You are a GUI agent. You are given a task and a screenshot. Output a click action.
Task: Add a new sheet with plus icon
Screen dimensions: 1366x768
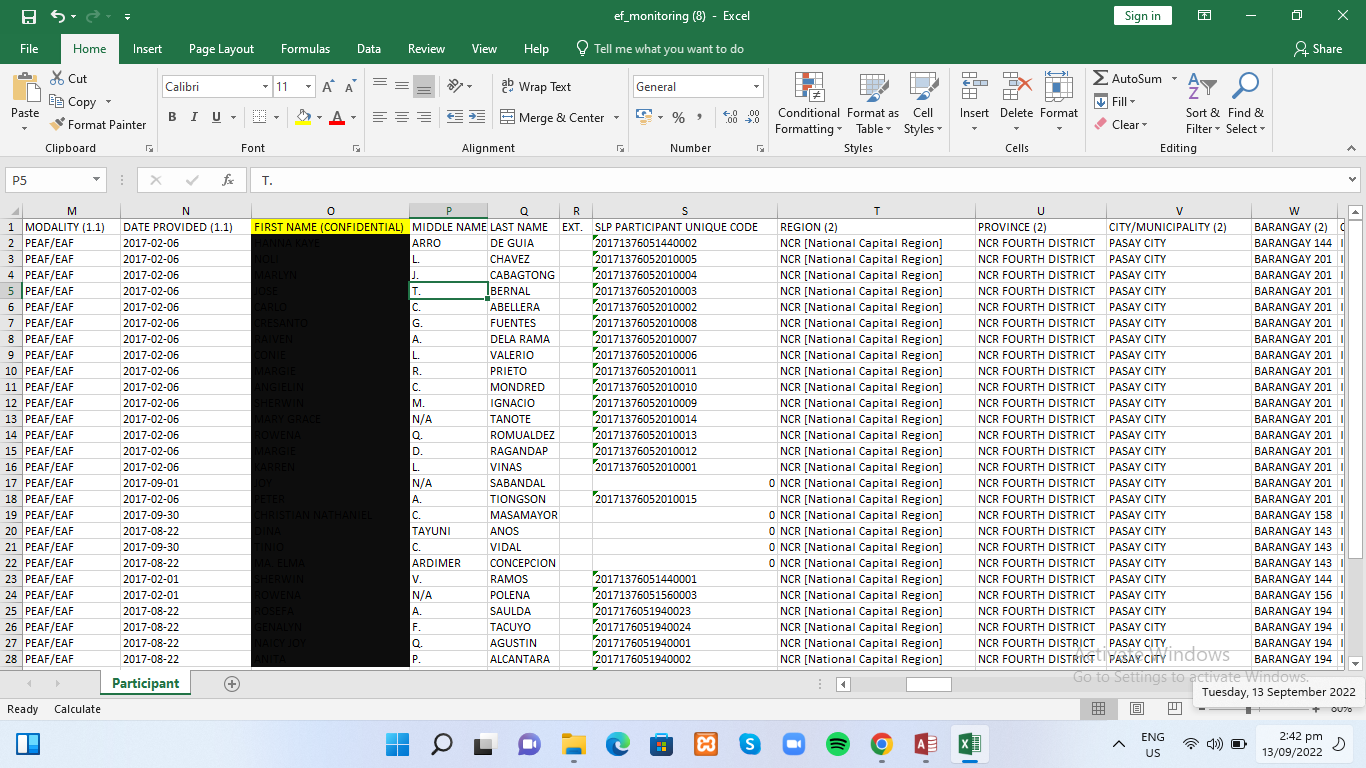point(232,684)
